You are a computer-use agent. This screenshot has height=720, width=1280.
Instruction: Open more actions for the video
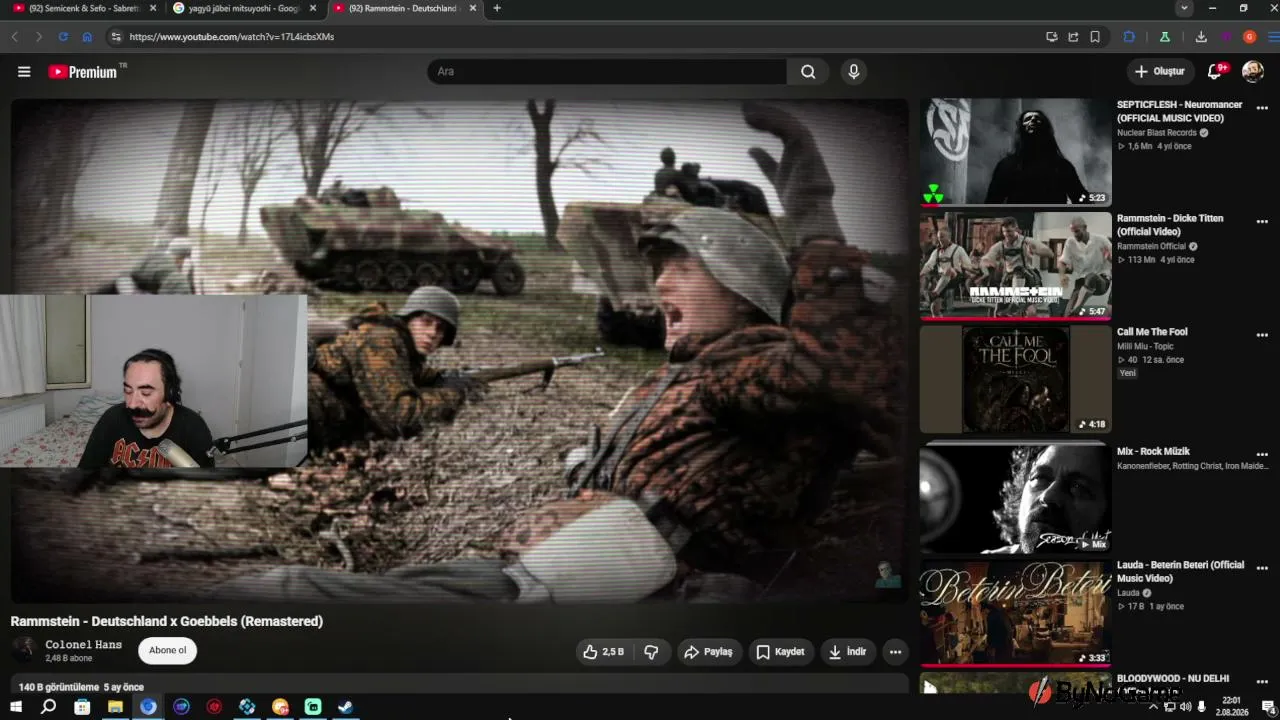tap(895, 652)
